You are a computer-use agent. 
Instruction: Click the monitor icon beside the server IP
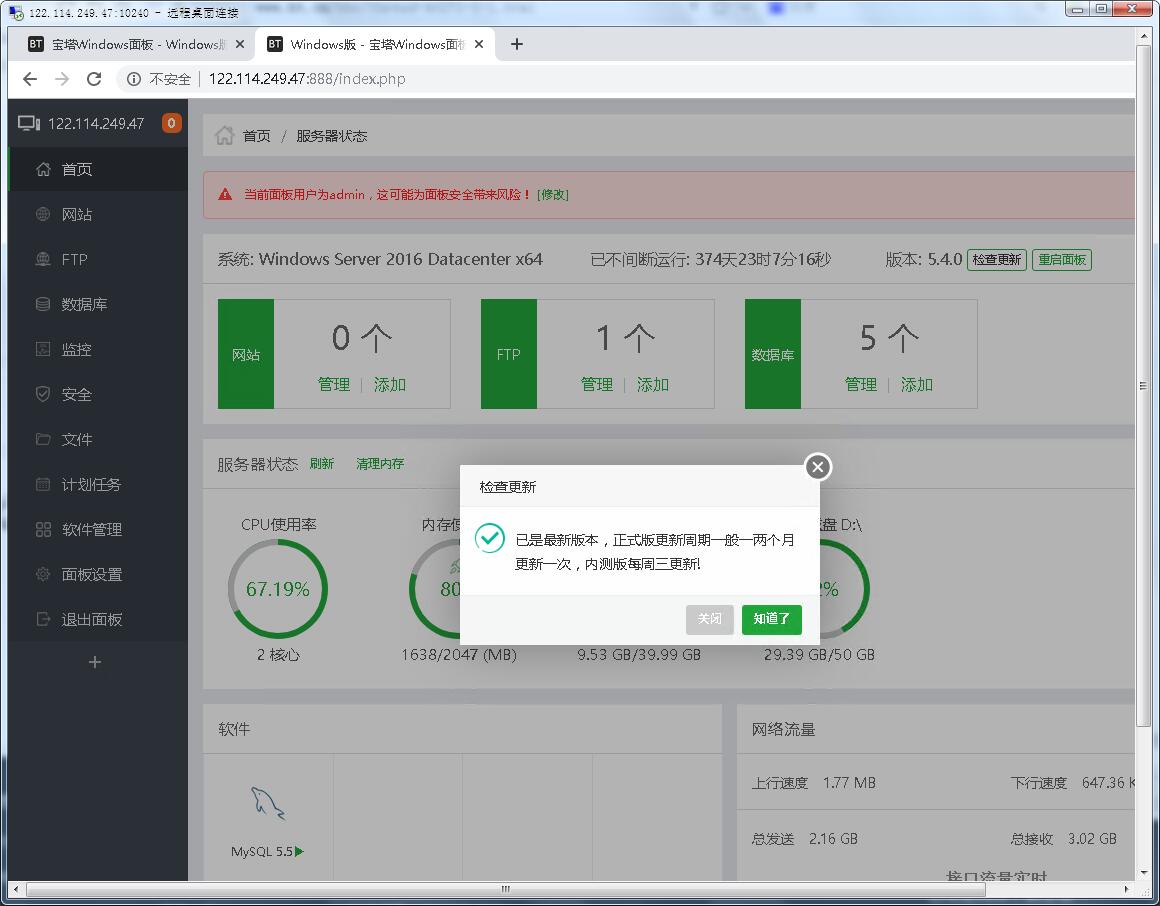(29, 124)
